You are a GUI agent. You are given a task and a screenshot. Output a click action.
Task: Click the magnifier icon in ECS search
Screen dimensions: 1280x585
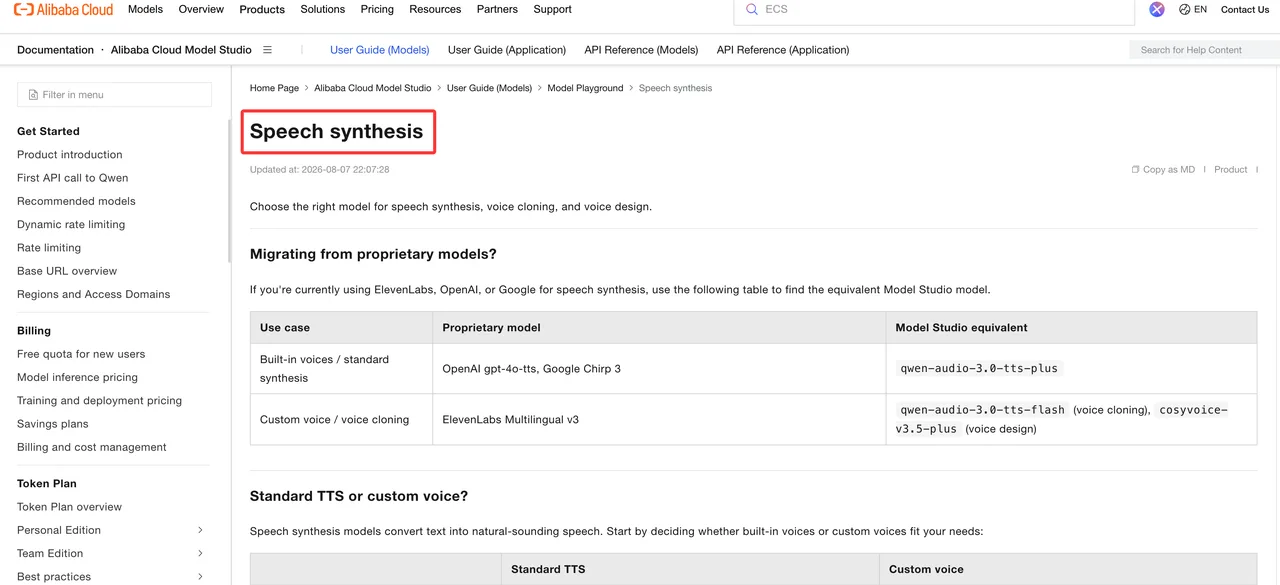click(752, 10)
